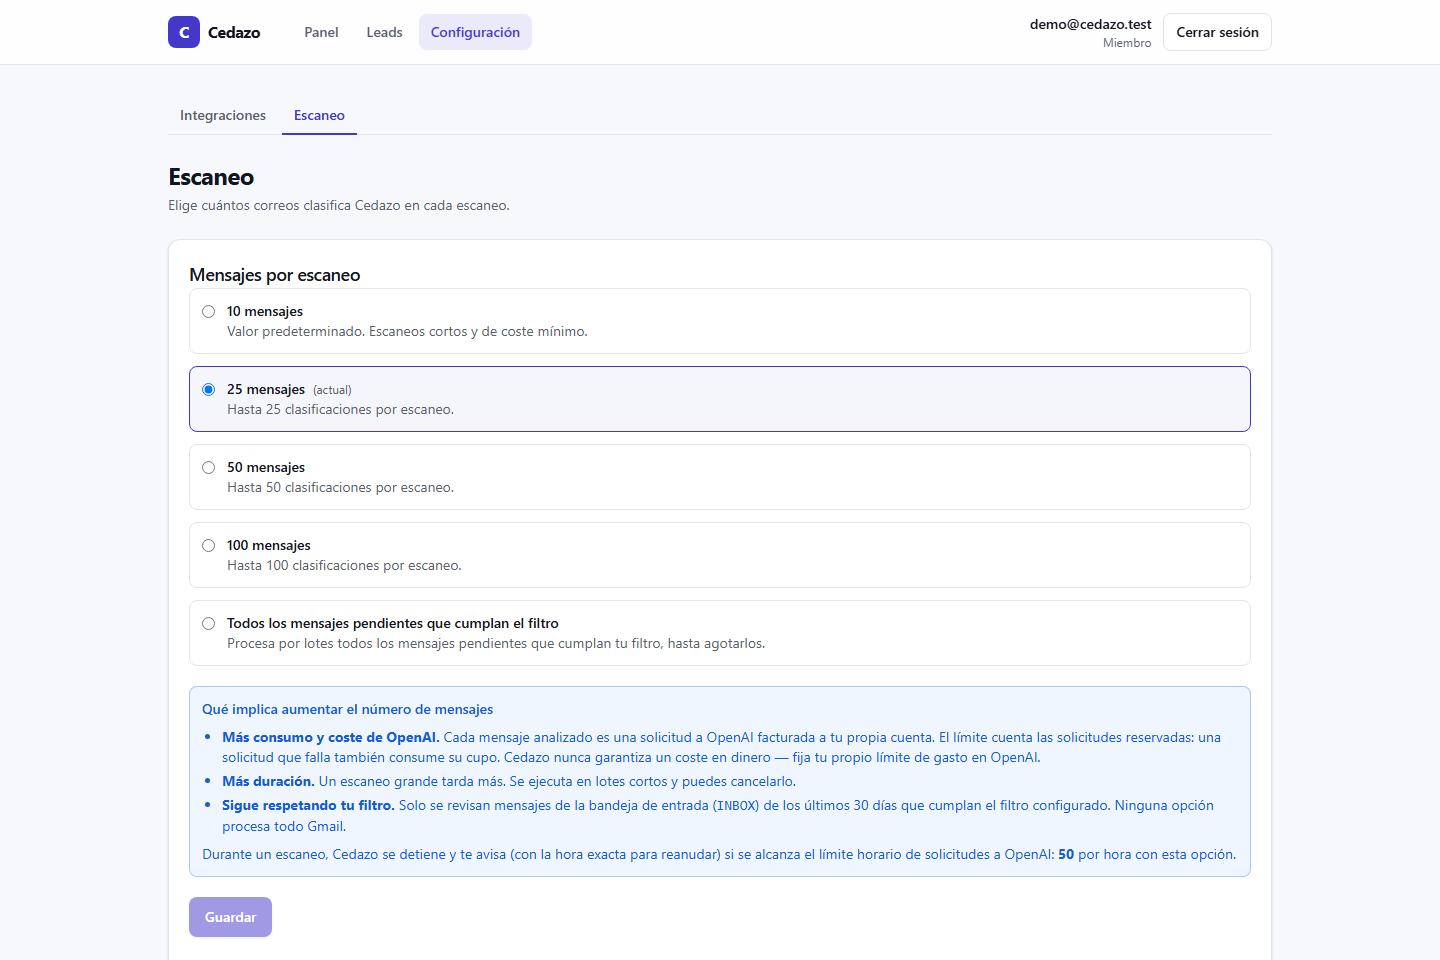Click the INBOX code text in the notice
Viewport: 1440px width, 960px height.
click(x=735, y=806)
